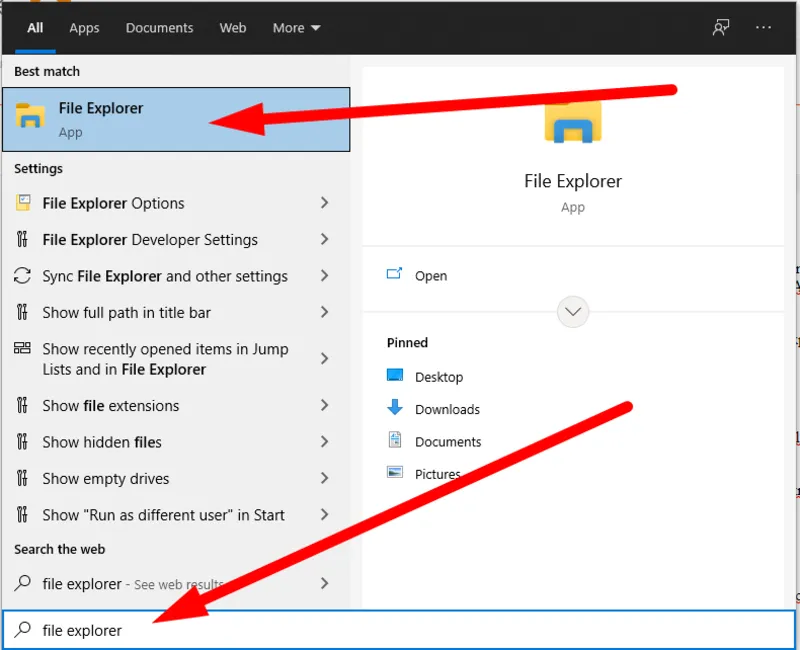Click the 'Downloads' pinned item label
Screen dimensions: 800x650
[x=447, y=409]
